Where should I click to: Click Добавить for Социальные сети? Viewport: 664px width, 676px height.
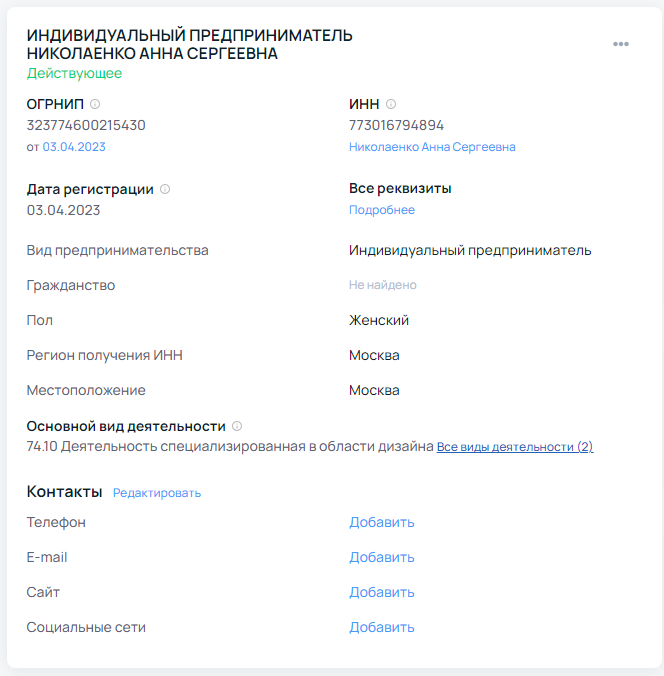click(381, 627)
